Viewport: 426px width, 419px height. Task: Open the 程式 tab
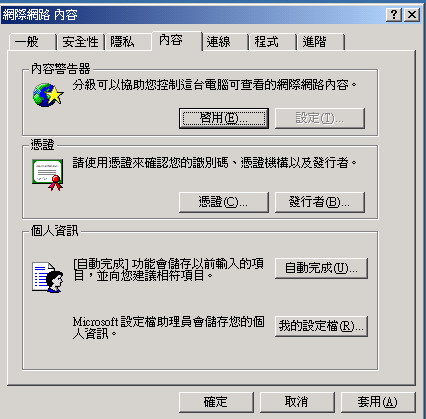coord(272,42)
